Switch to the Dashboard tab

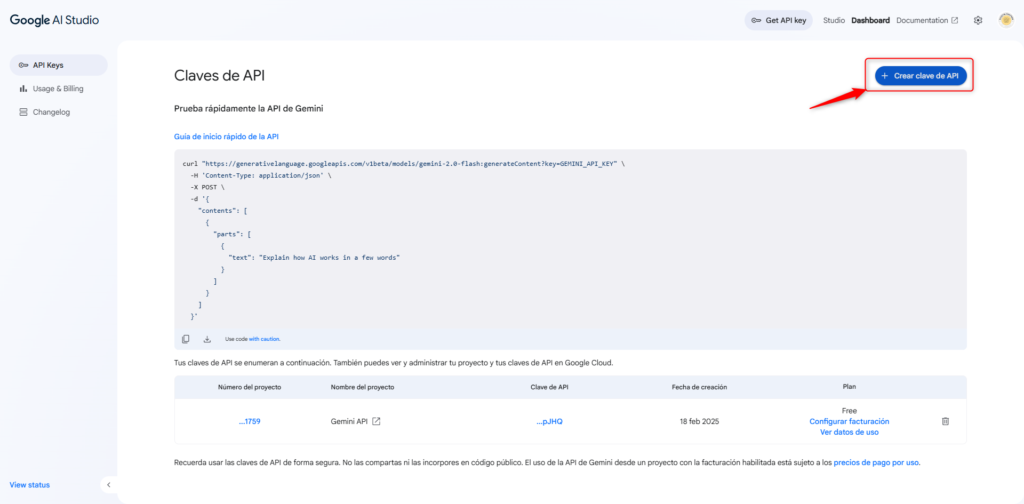(x=871, y=20)
